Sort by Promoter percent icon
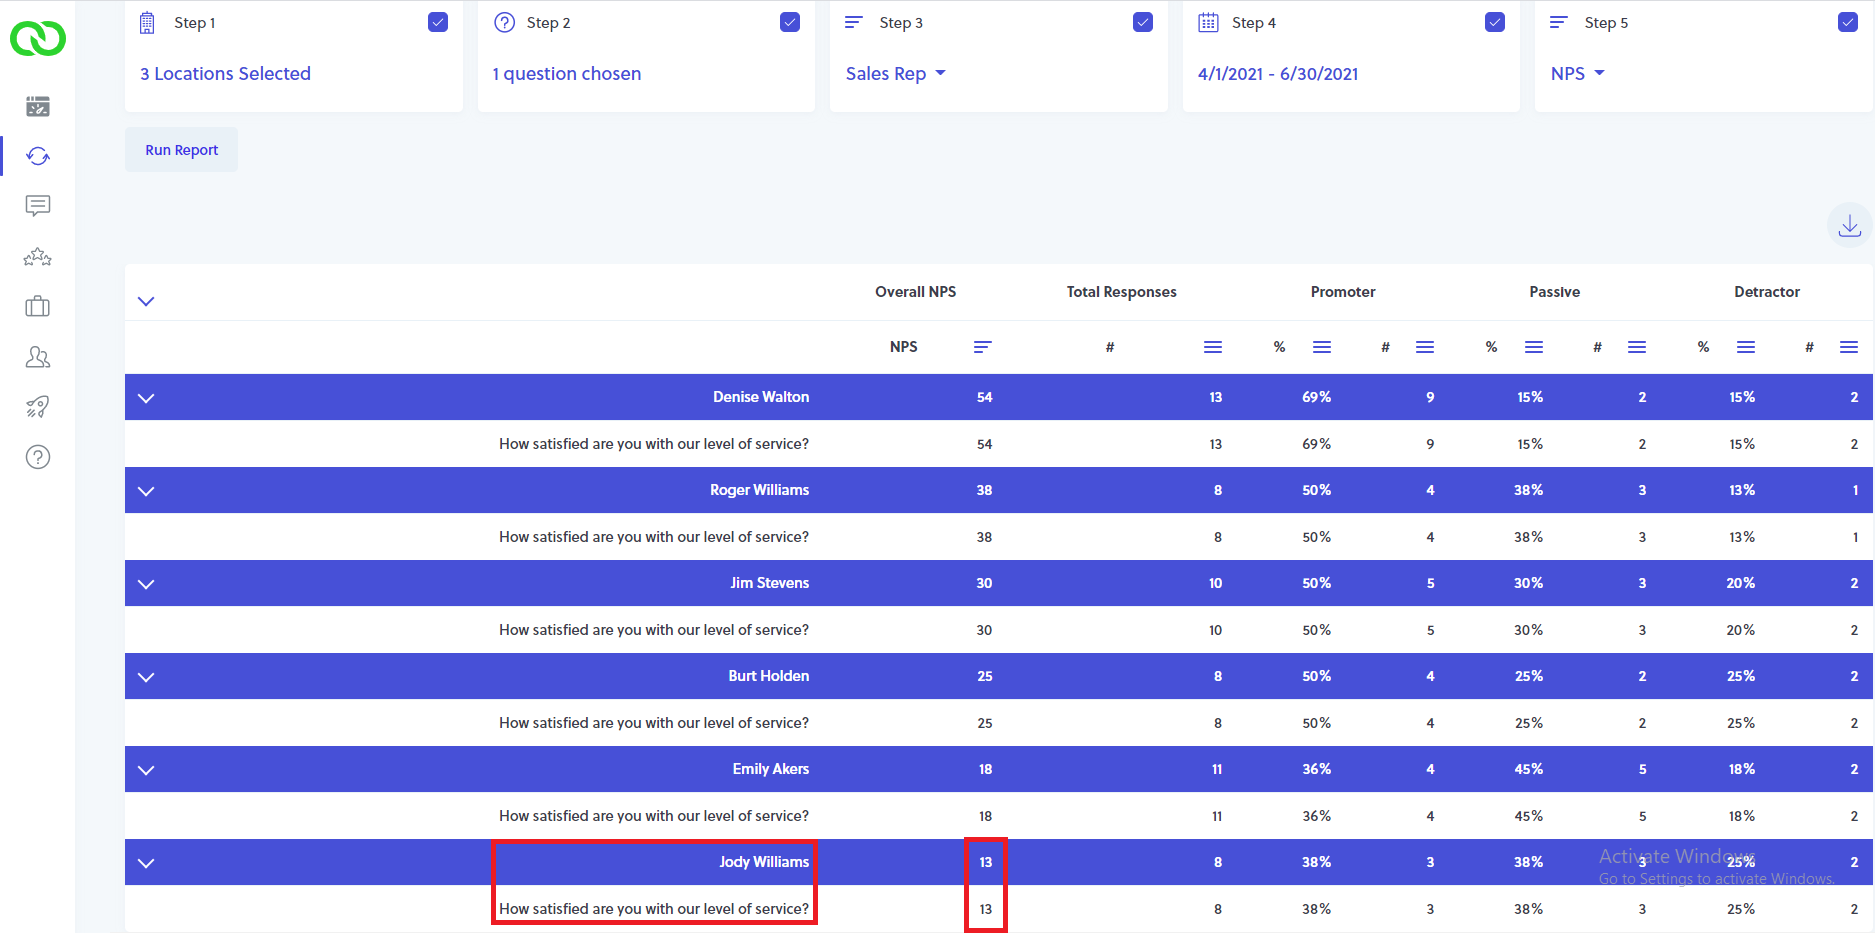The image size is (1875, 933). [x=1322, y=347]
